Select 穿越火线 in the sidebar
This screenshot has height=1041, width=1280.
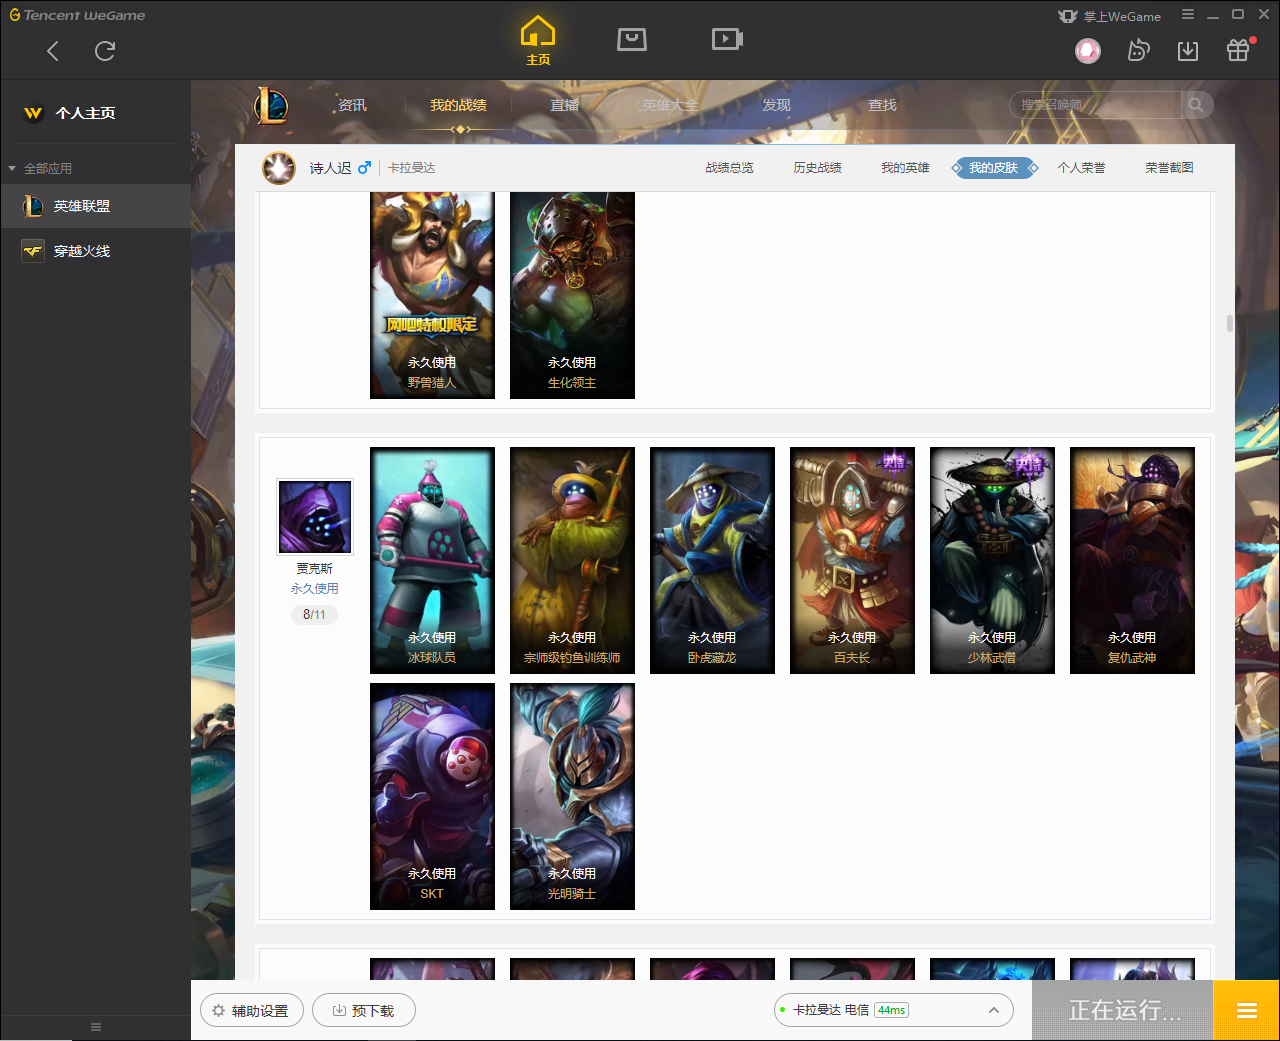point(95,251)
